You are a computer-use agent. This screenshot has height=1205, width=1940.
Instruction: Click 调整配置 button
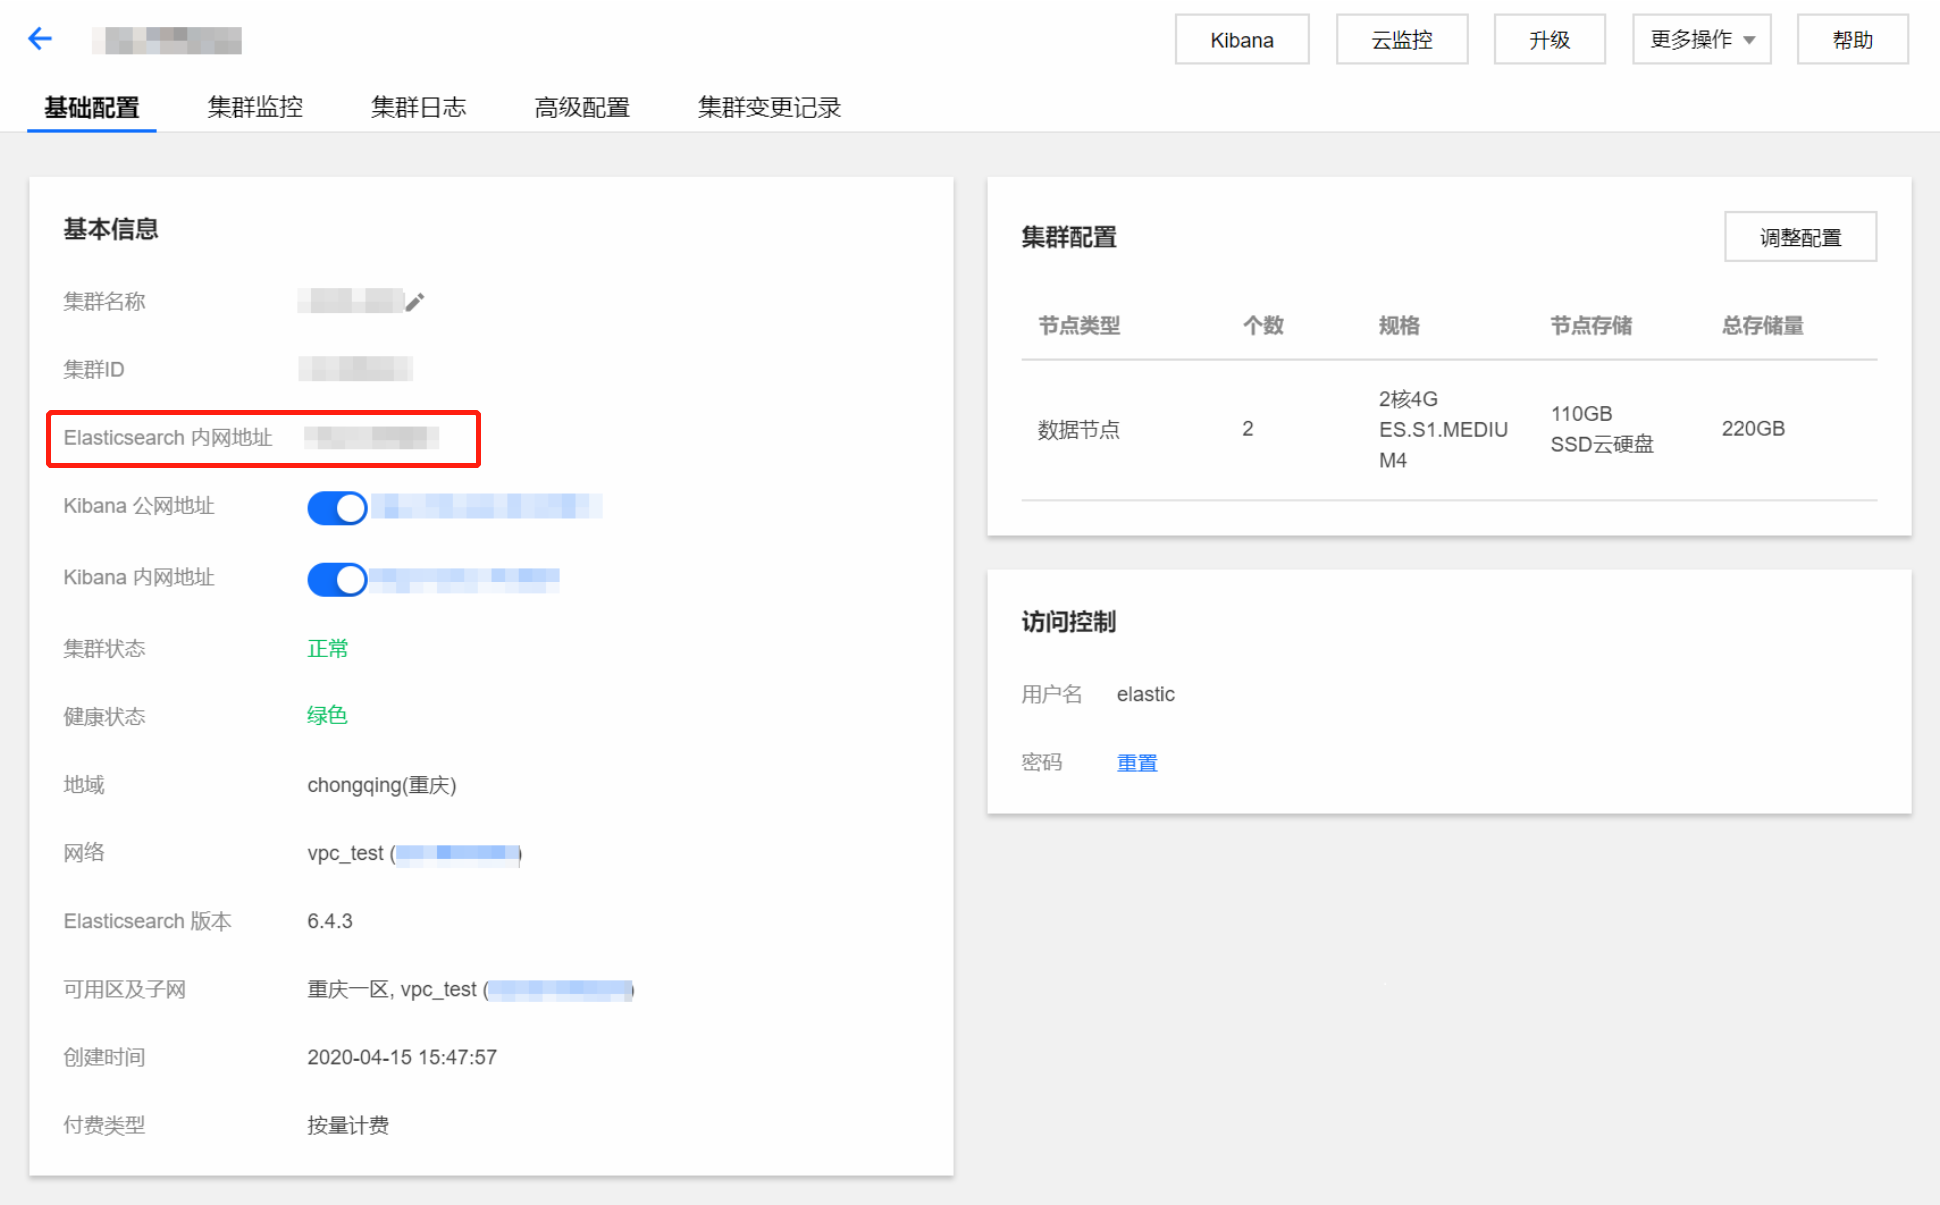click(x=1800, y=237)
